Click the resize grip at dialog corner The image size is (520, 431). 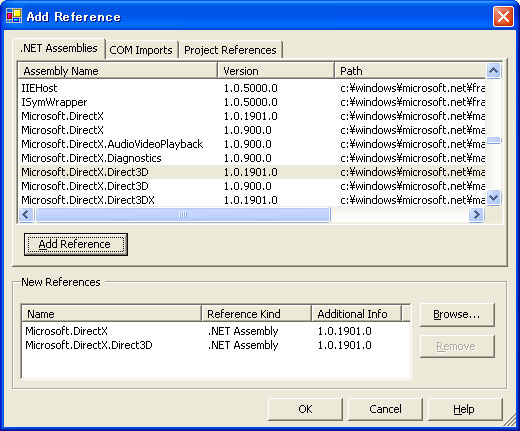[510, 421]
